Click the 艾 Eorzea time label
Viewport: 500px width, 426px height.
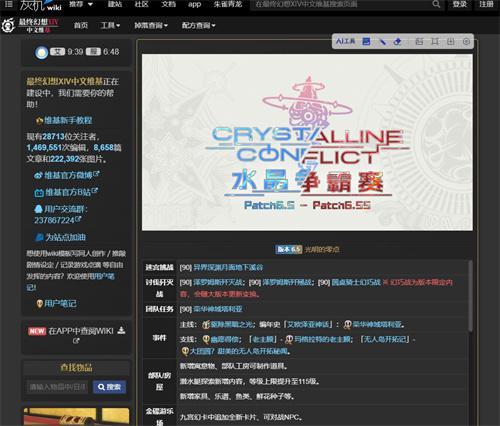coord(57,52)
